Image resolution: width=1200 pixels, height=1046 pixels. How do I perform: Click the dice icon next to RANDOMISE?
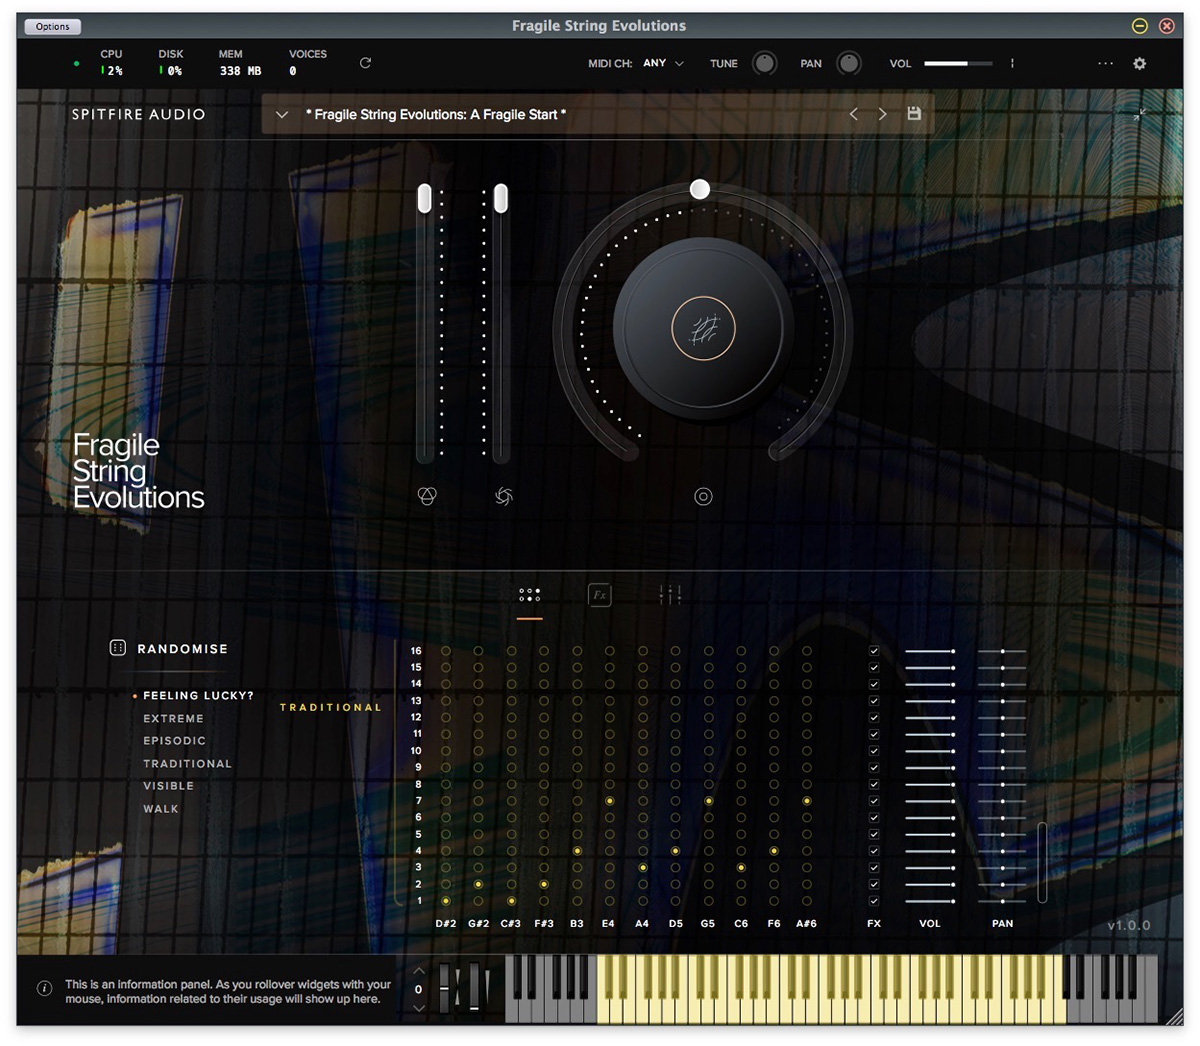(117, 648)
